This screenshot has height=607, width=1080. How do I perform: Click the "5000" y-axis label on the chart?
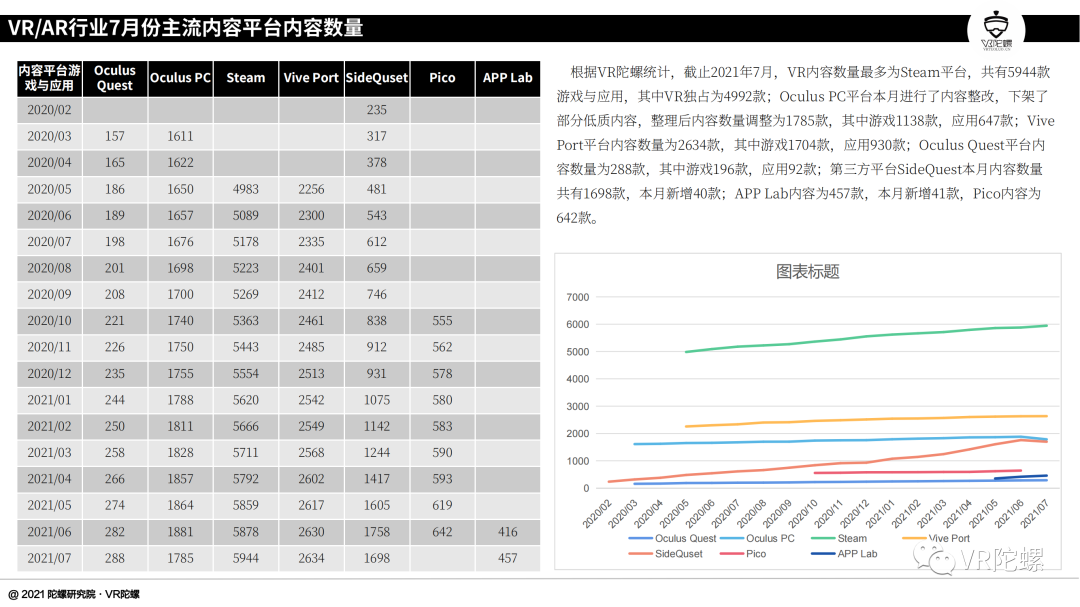pos(578,351)
